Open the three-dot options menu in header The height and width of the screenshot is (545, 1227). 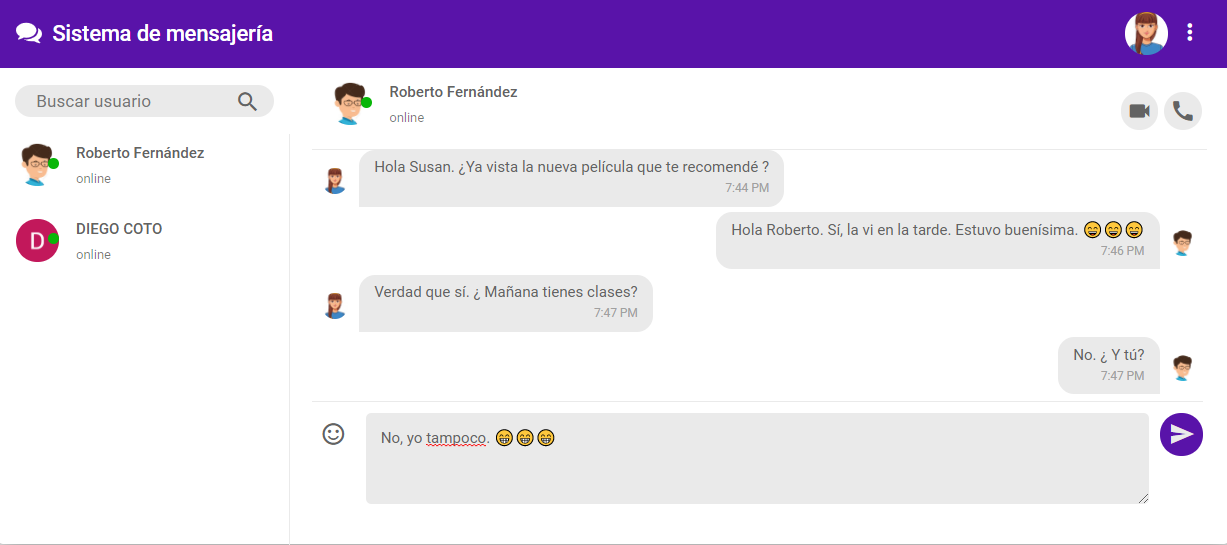1190,33
